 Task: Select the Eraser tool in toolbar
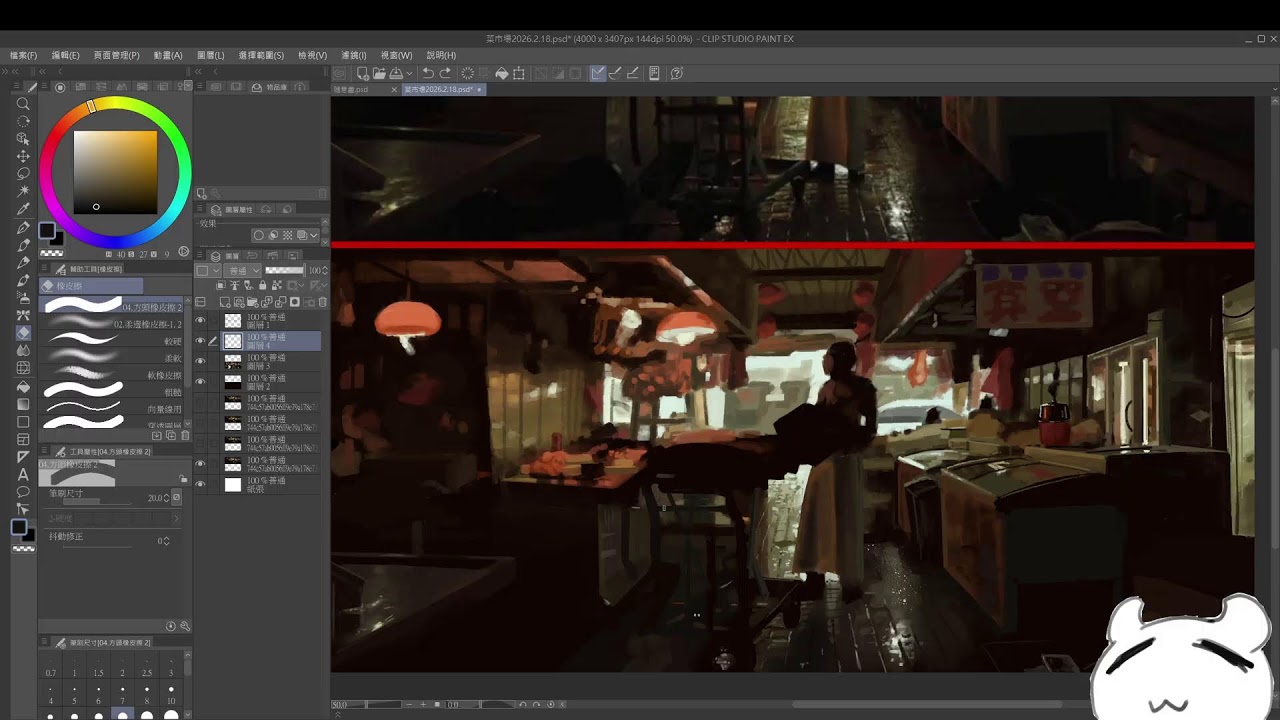tap(23, 333)
